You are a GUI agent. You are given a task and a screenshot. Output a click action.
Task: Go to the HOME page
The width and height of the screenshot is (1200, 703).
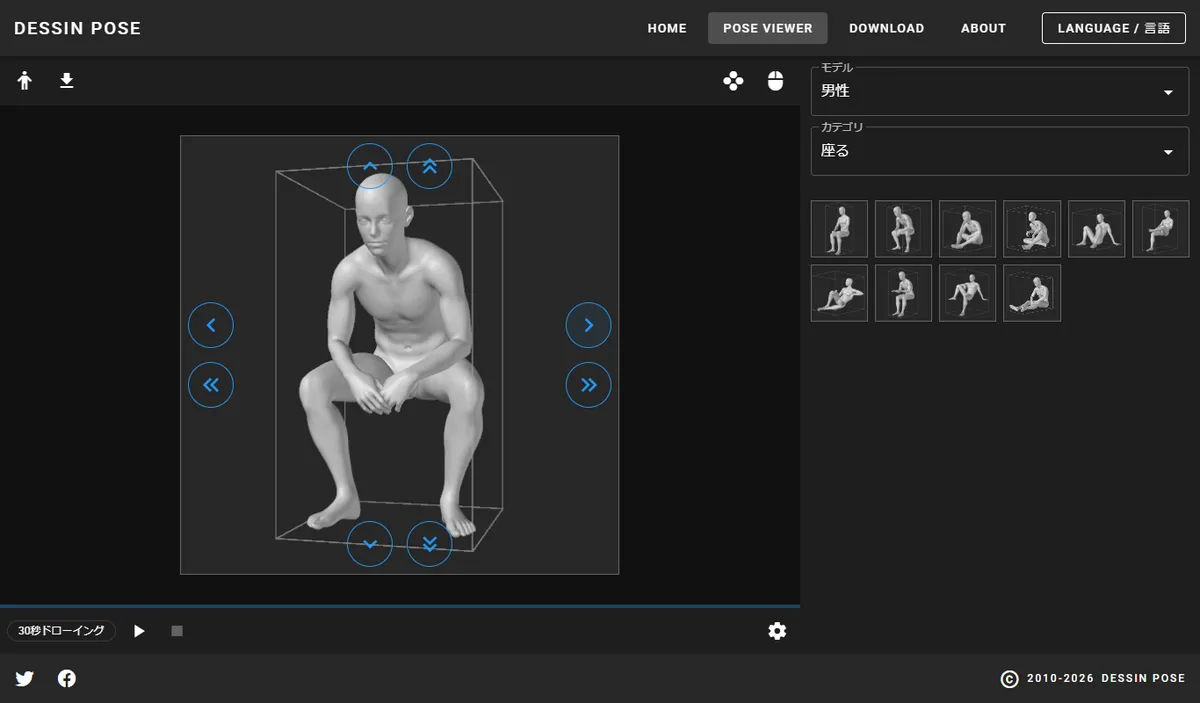pos(667,28)
